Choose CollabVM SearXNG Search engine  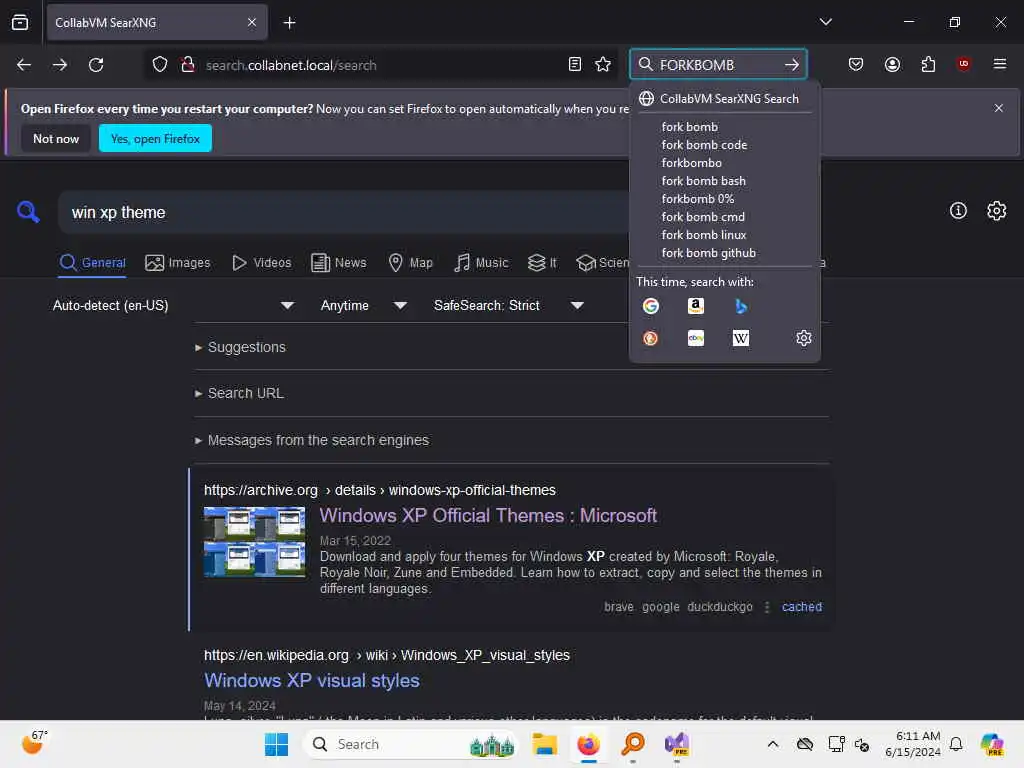click(724, 99)
